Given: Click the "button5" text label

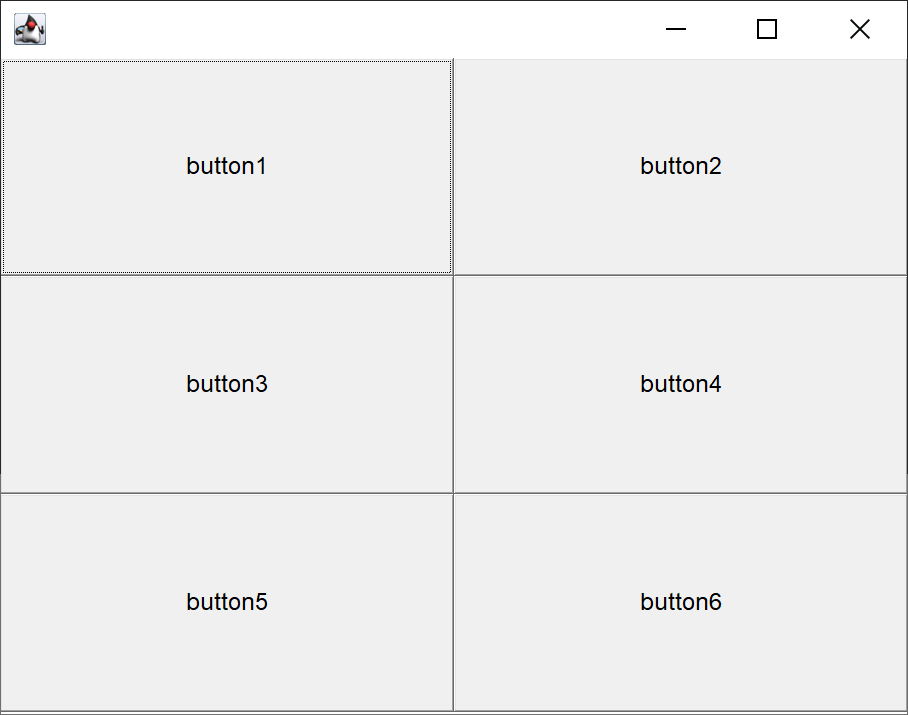Looking at the screenshot, I should (227, 602).
